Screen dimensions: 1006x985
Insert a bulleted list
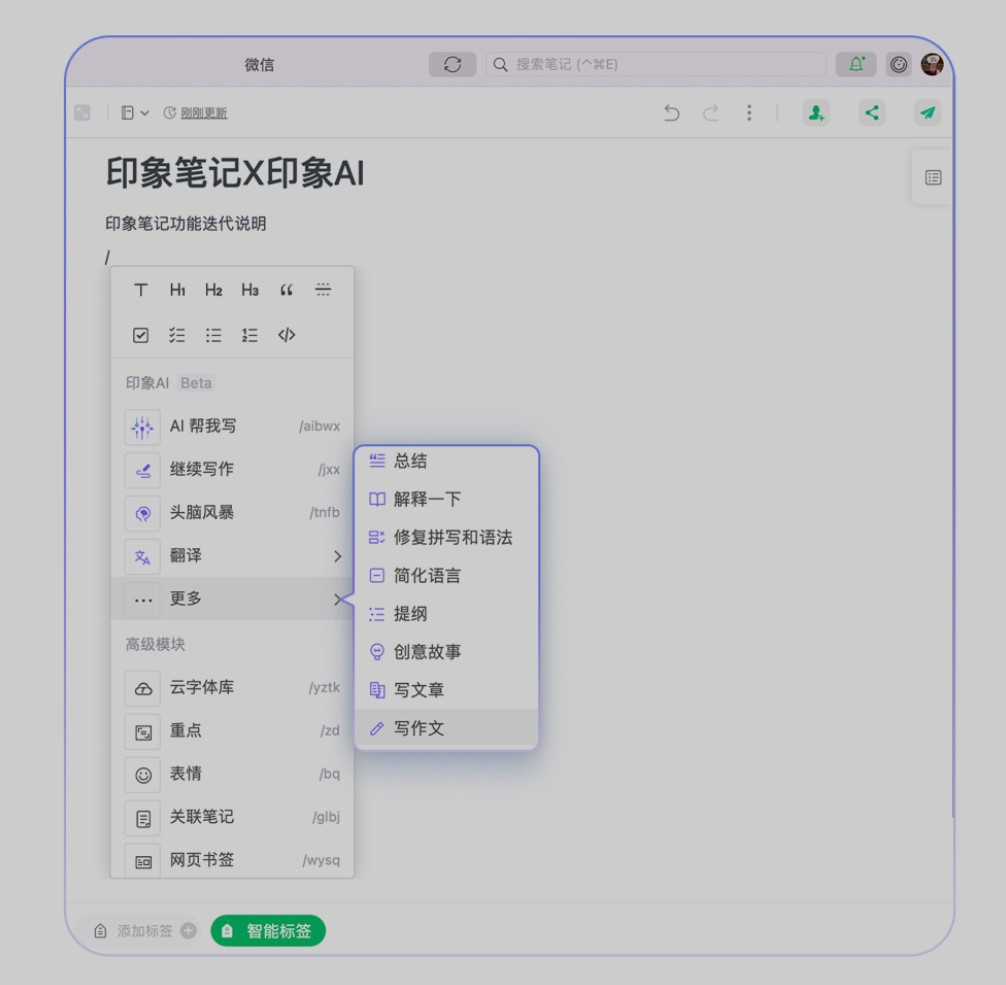click(x=214, y=335)
